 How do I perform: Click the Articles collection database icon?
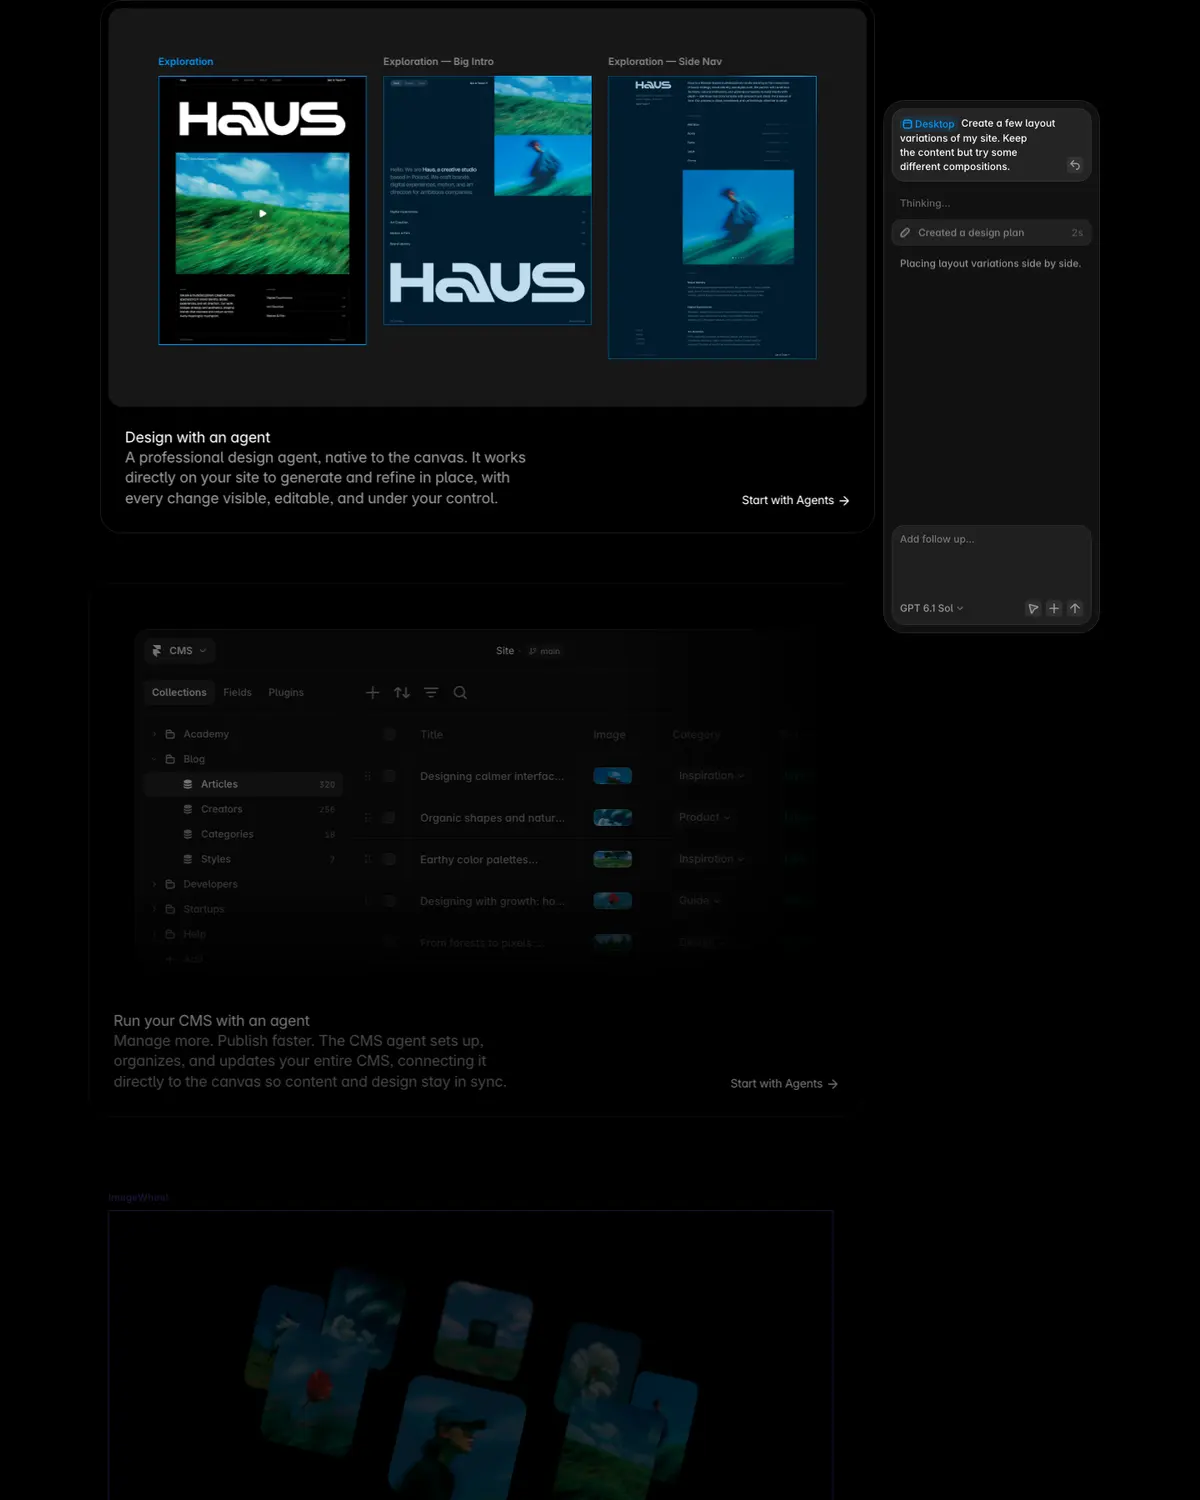pos(188,784)
